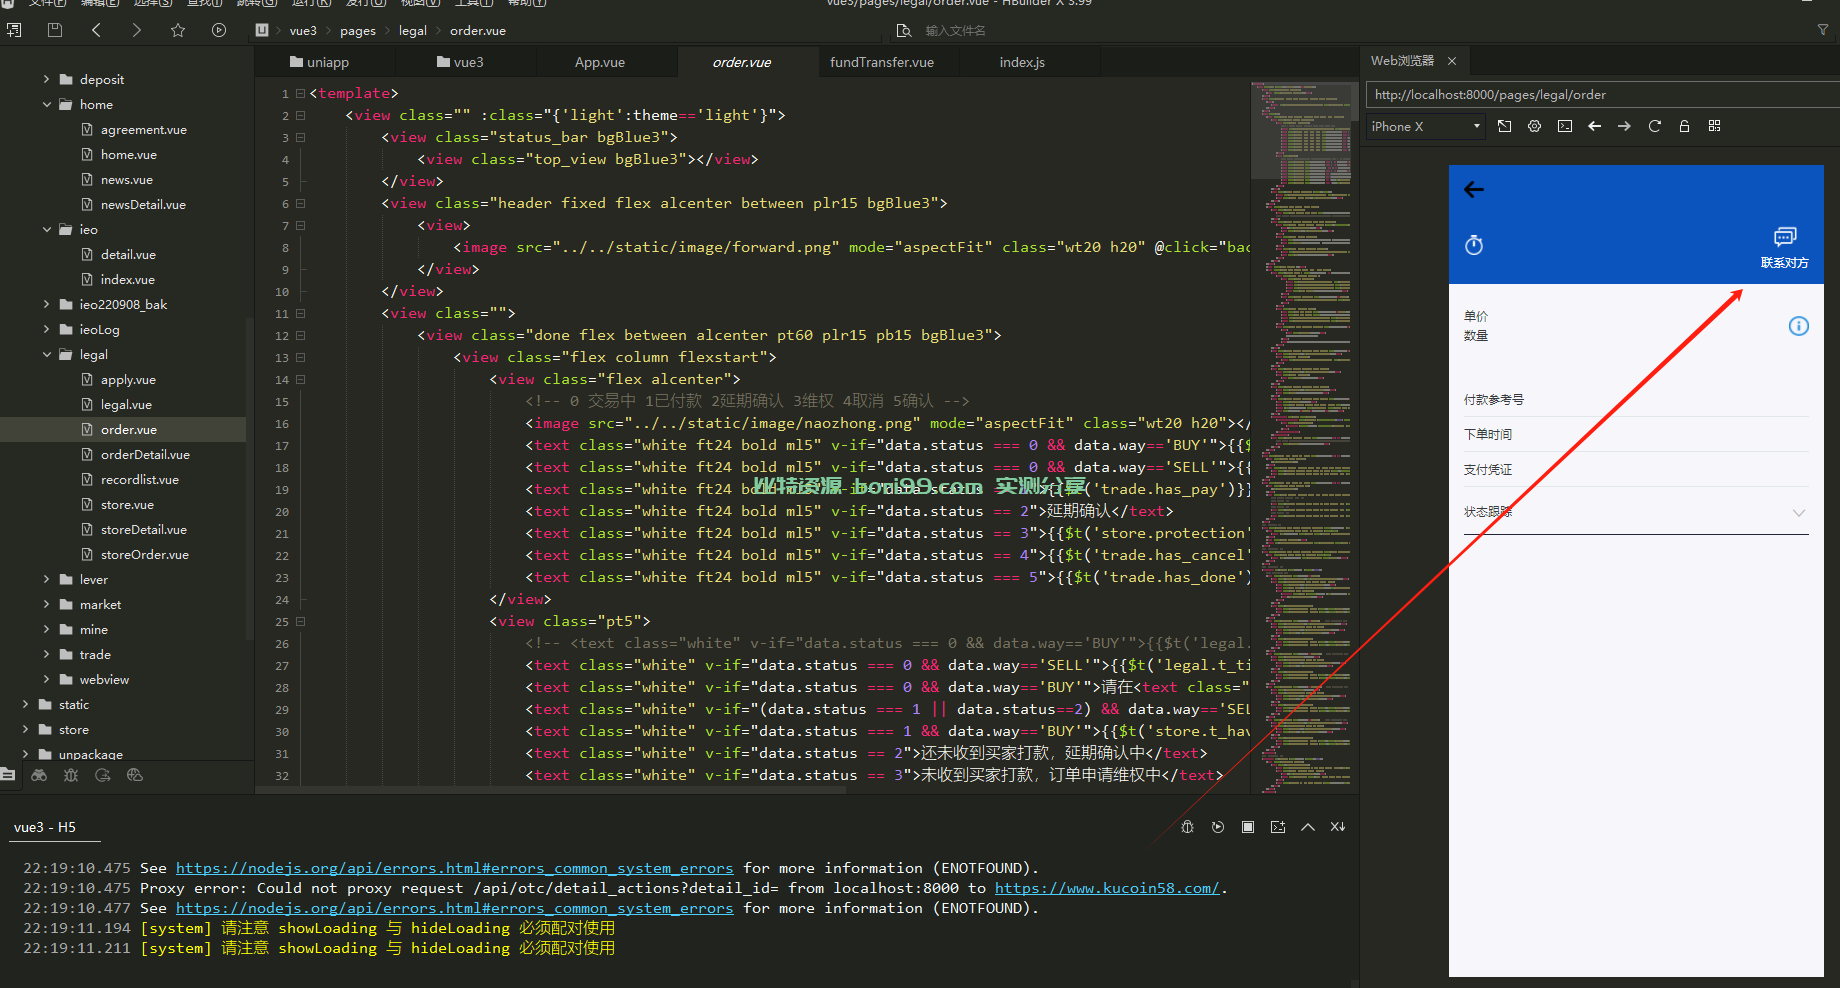Click the project manager icon at bottom left
Image resolution: width=1840 pixels, height=988 pixels.
[x=8, y=775]
